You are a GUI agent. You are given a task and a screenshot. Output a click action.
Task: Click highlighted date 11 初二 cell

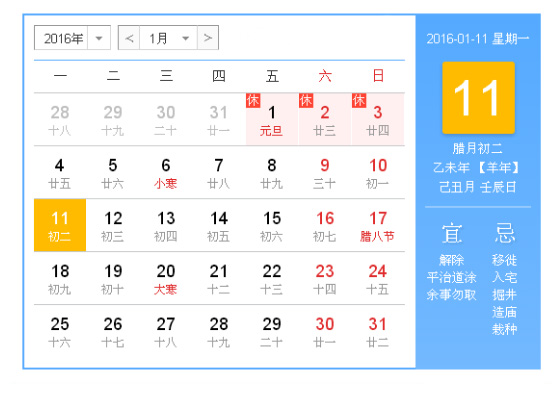coord(60,225)
